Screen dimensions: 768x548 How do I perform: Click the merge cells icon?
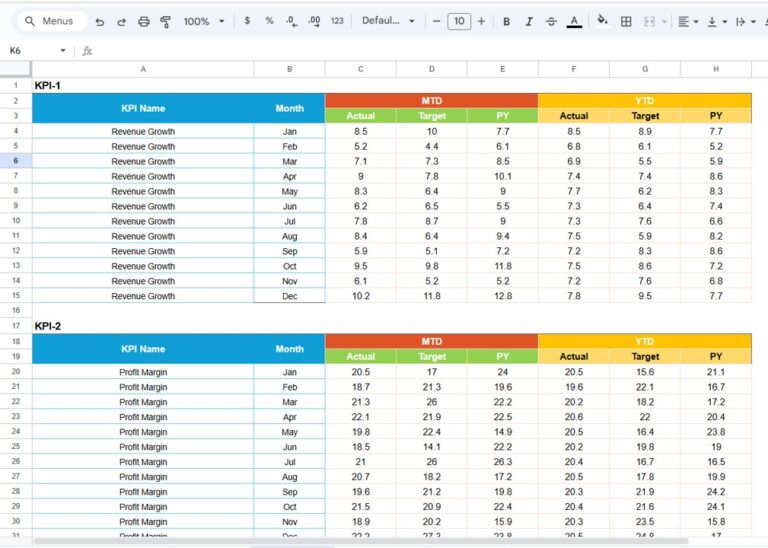click(x=649, y=22)
